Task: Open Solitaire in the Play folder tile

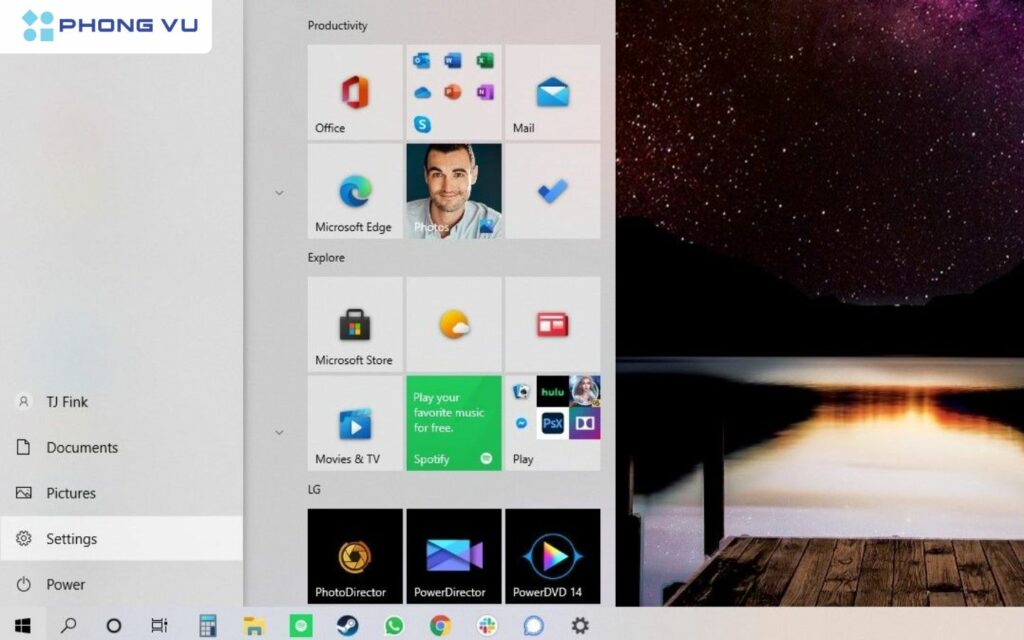Action: tap(521, 391)
